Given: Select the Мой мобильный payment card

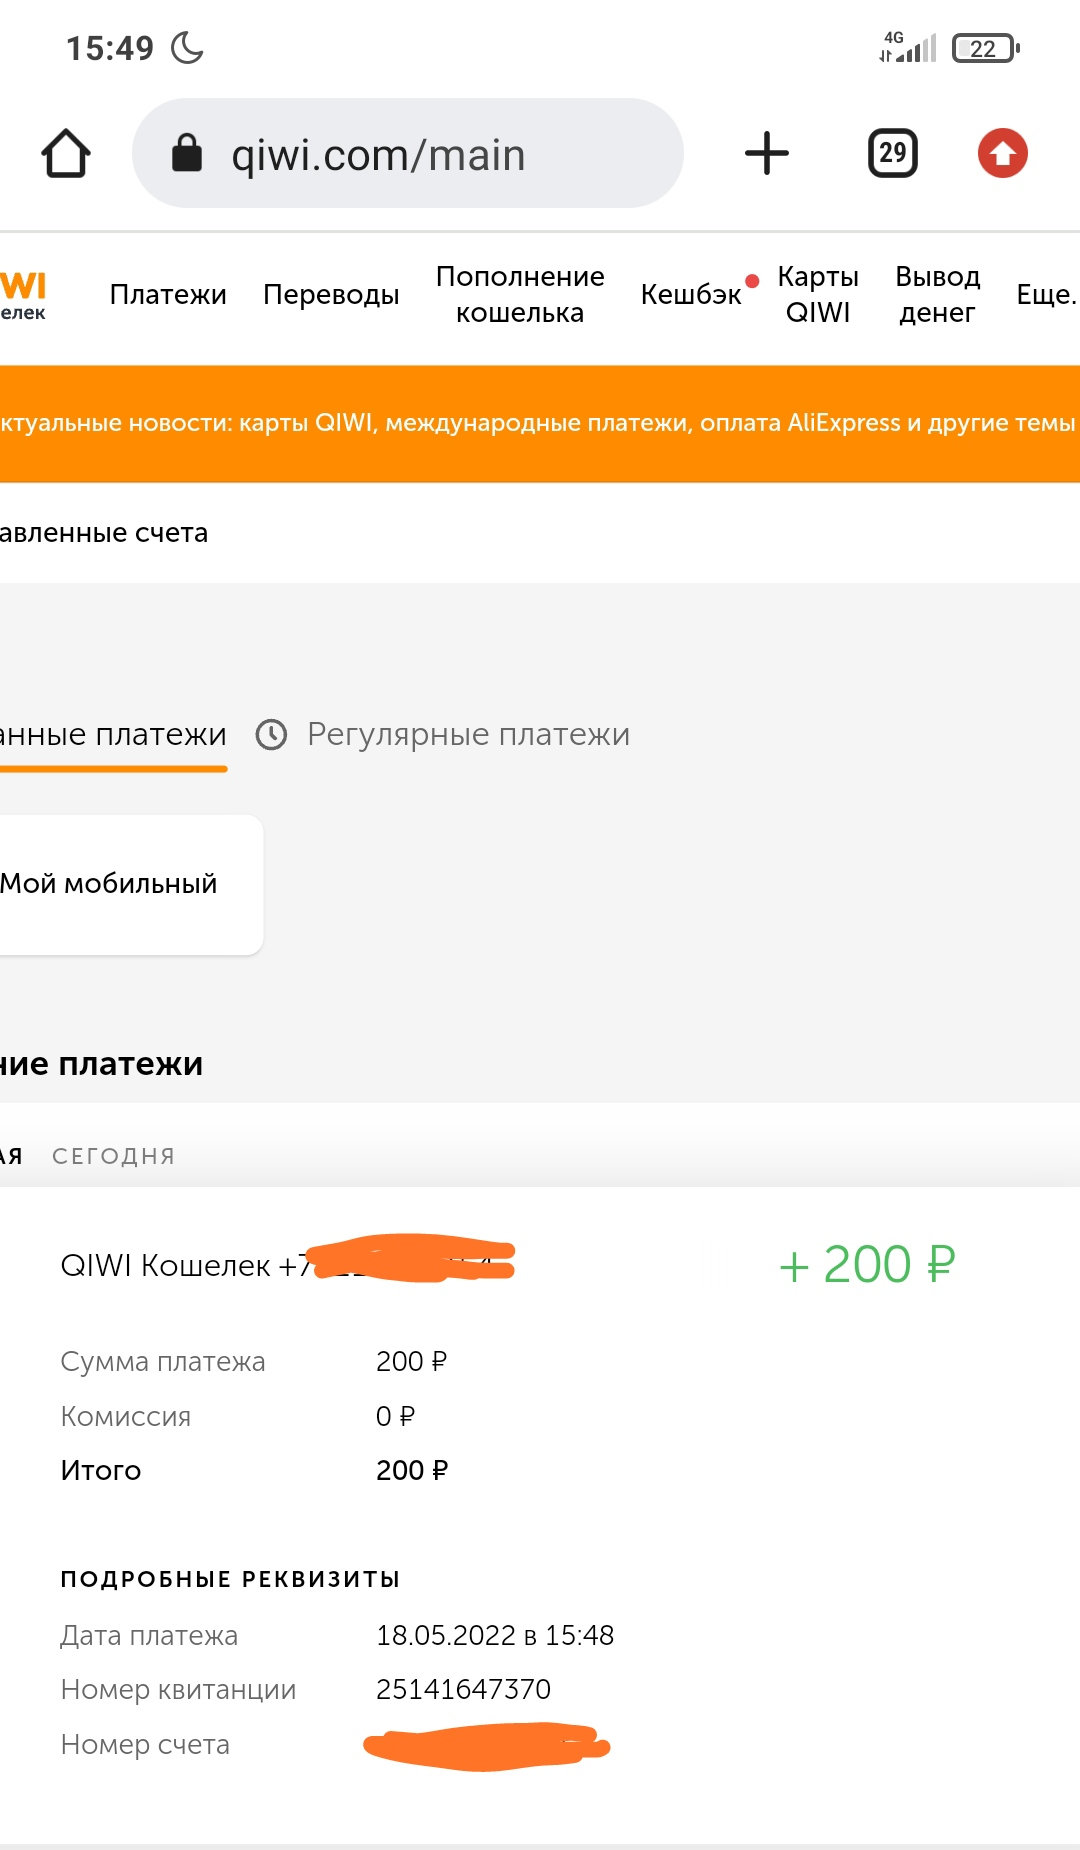Looking at the screenshot, I should click(x=131, y=885).
